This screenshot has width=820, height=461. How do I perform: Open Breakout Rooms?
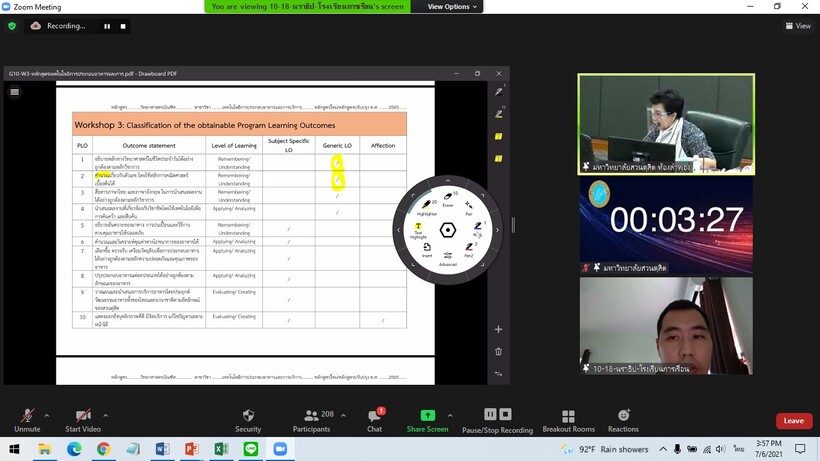point(568,421)
